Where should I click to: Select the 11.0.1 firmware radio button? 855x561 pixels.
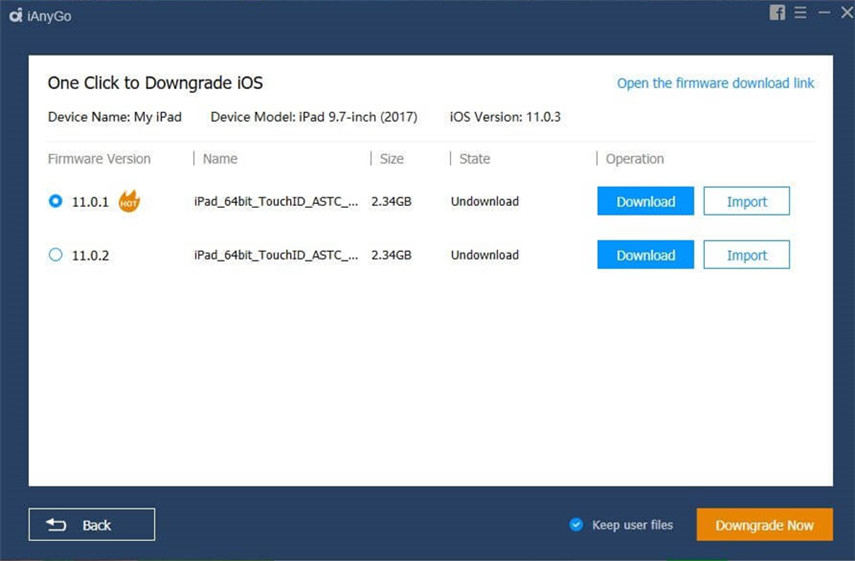pyautogui.click(x=56, y=201)
